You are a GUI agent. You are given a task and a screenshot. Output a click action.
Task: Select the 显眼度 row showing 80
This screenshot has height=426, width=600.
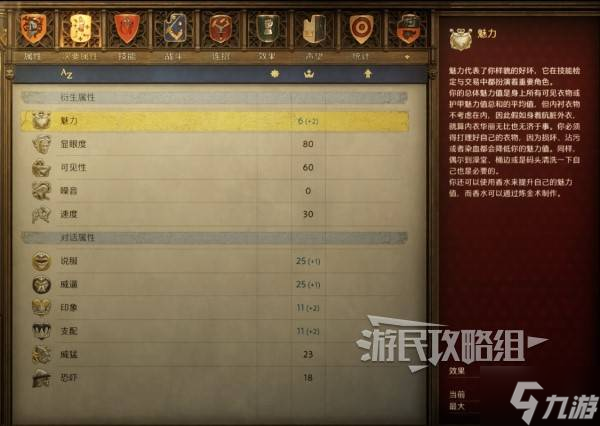click(x=214, y=144)
